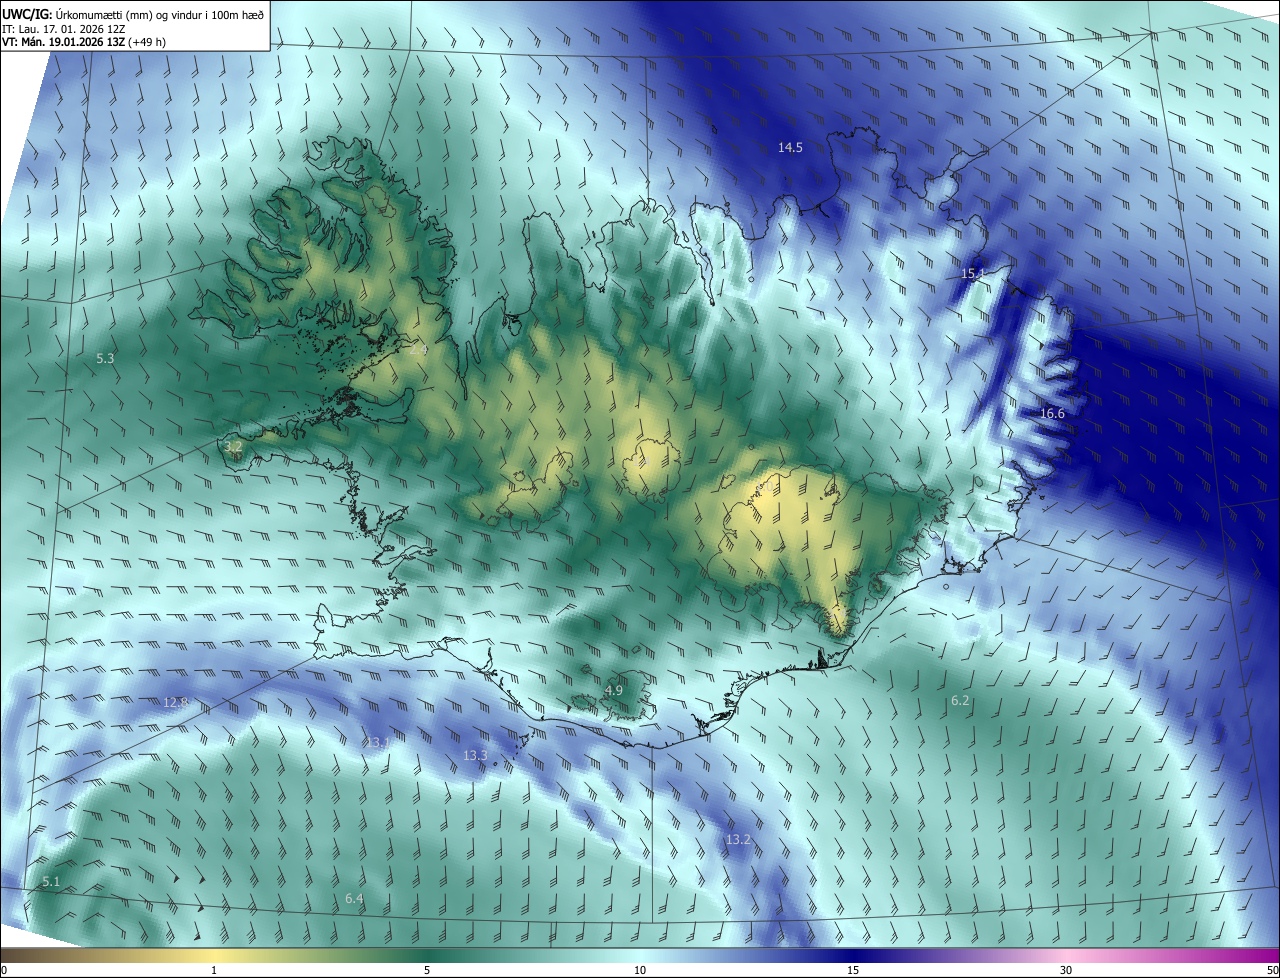Image resolution: width=1280 pixels, height=978 pixels.
Task: Click the color scale tick label '10'
Action: (x=640, y=970)
